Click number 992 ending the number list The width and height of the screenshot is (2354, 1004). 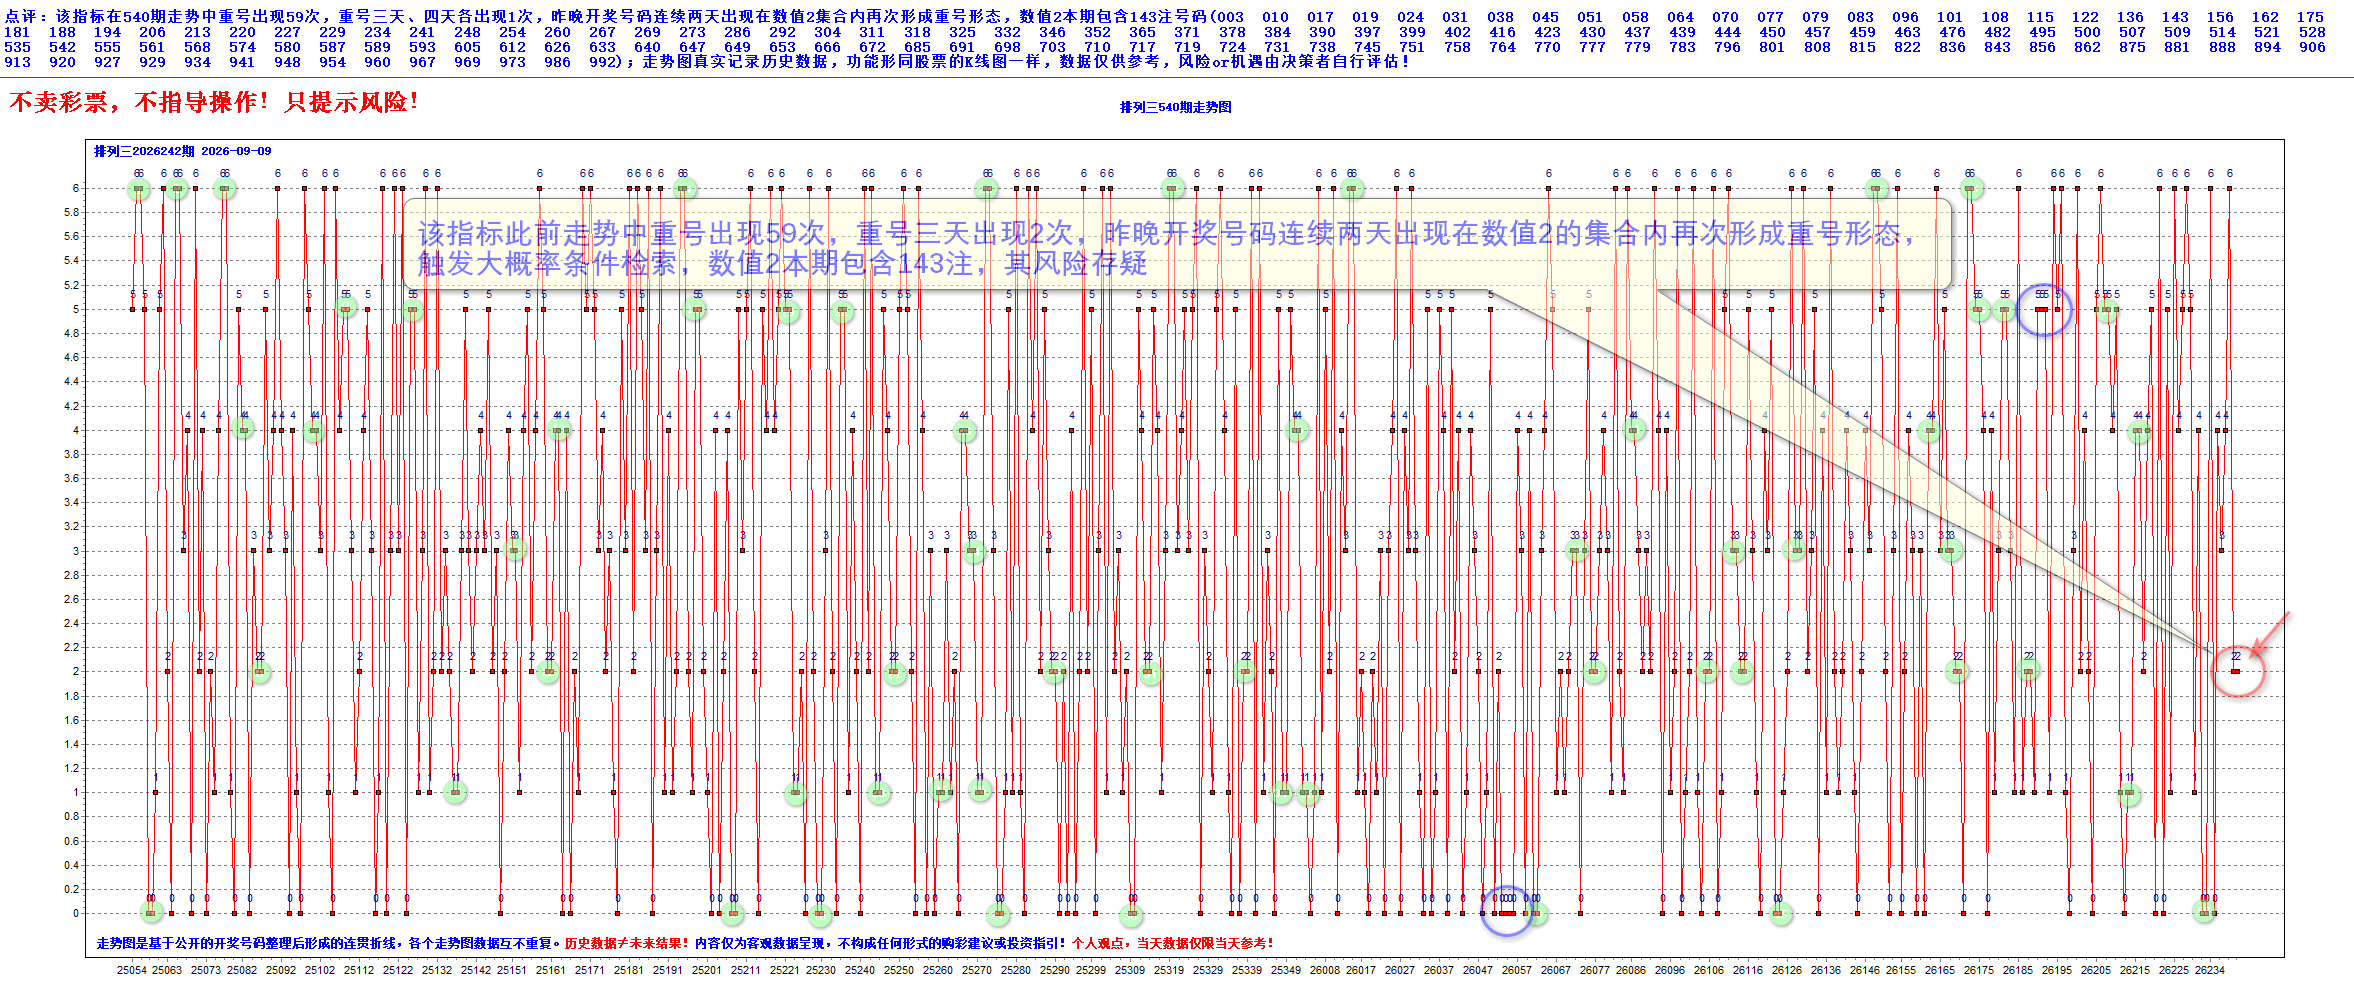pyautogui.click(x=603, y=62)
